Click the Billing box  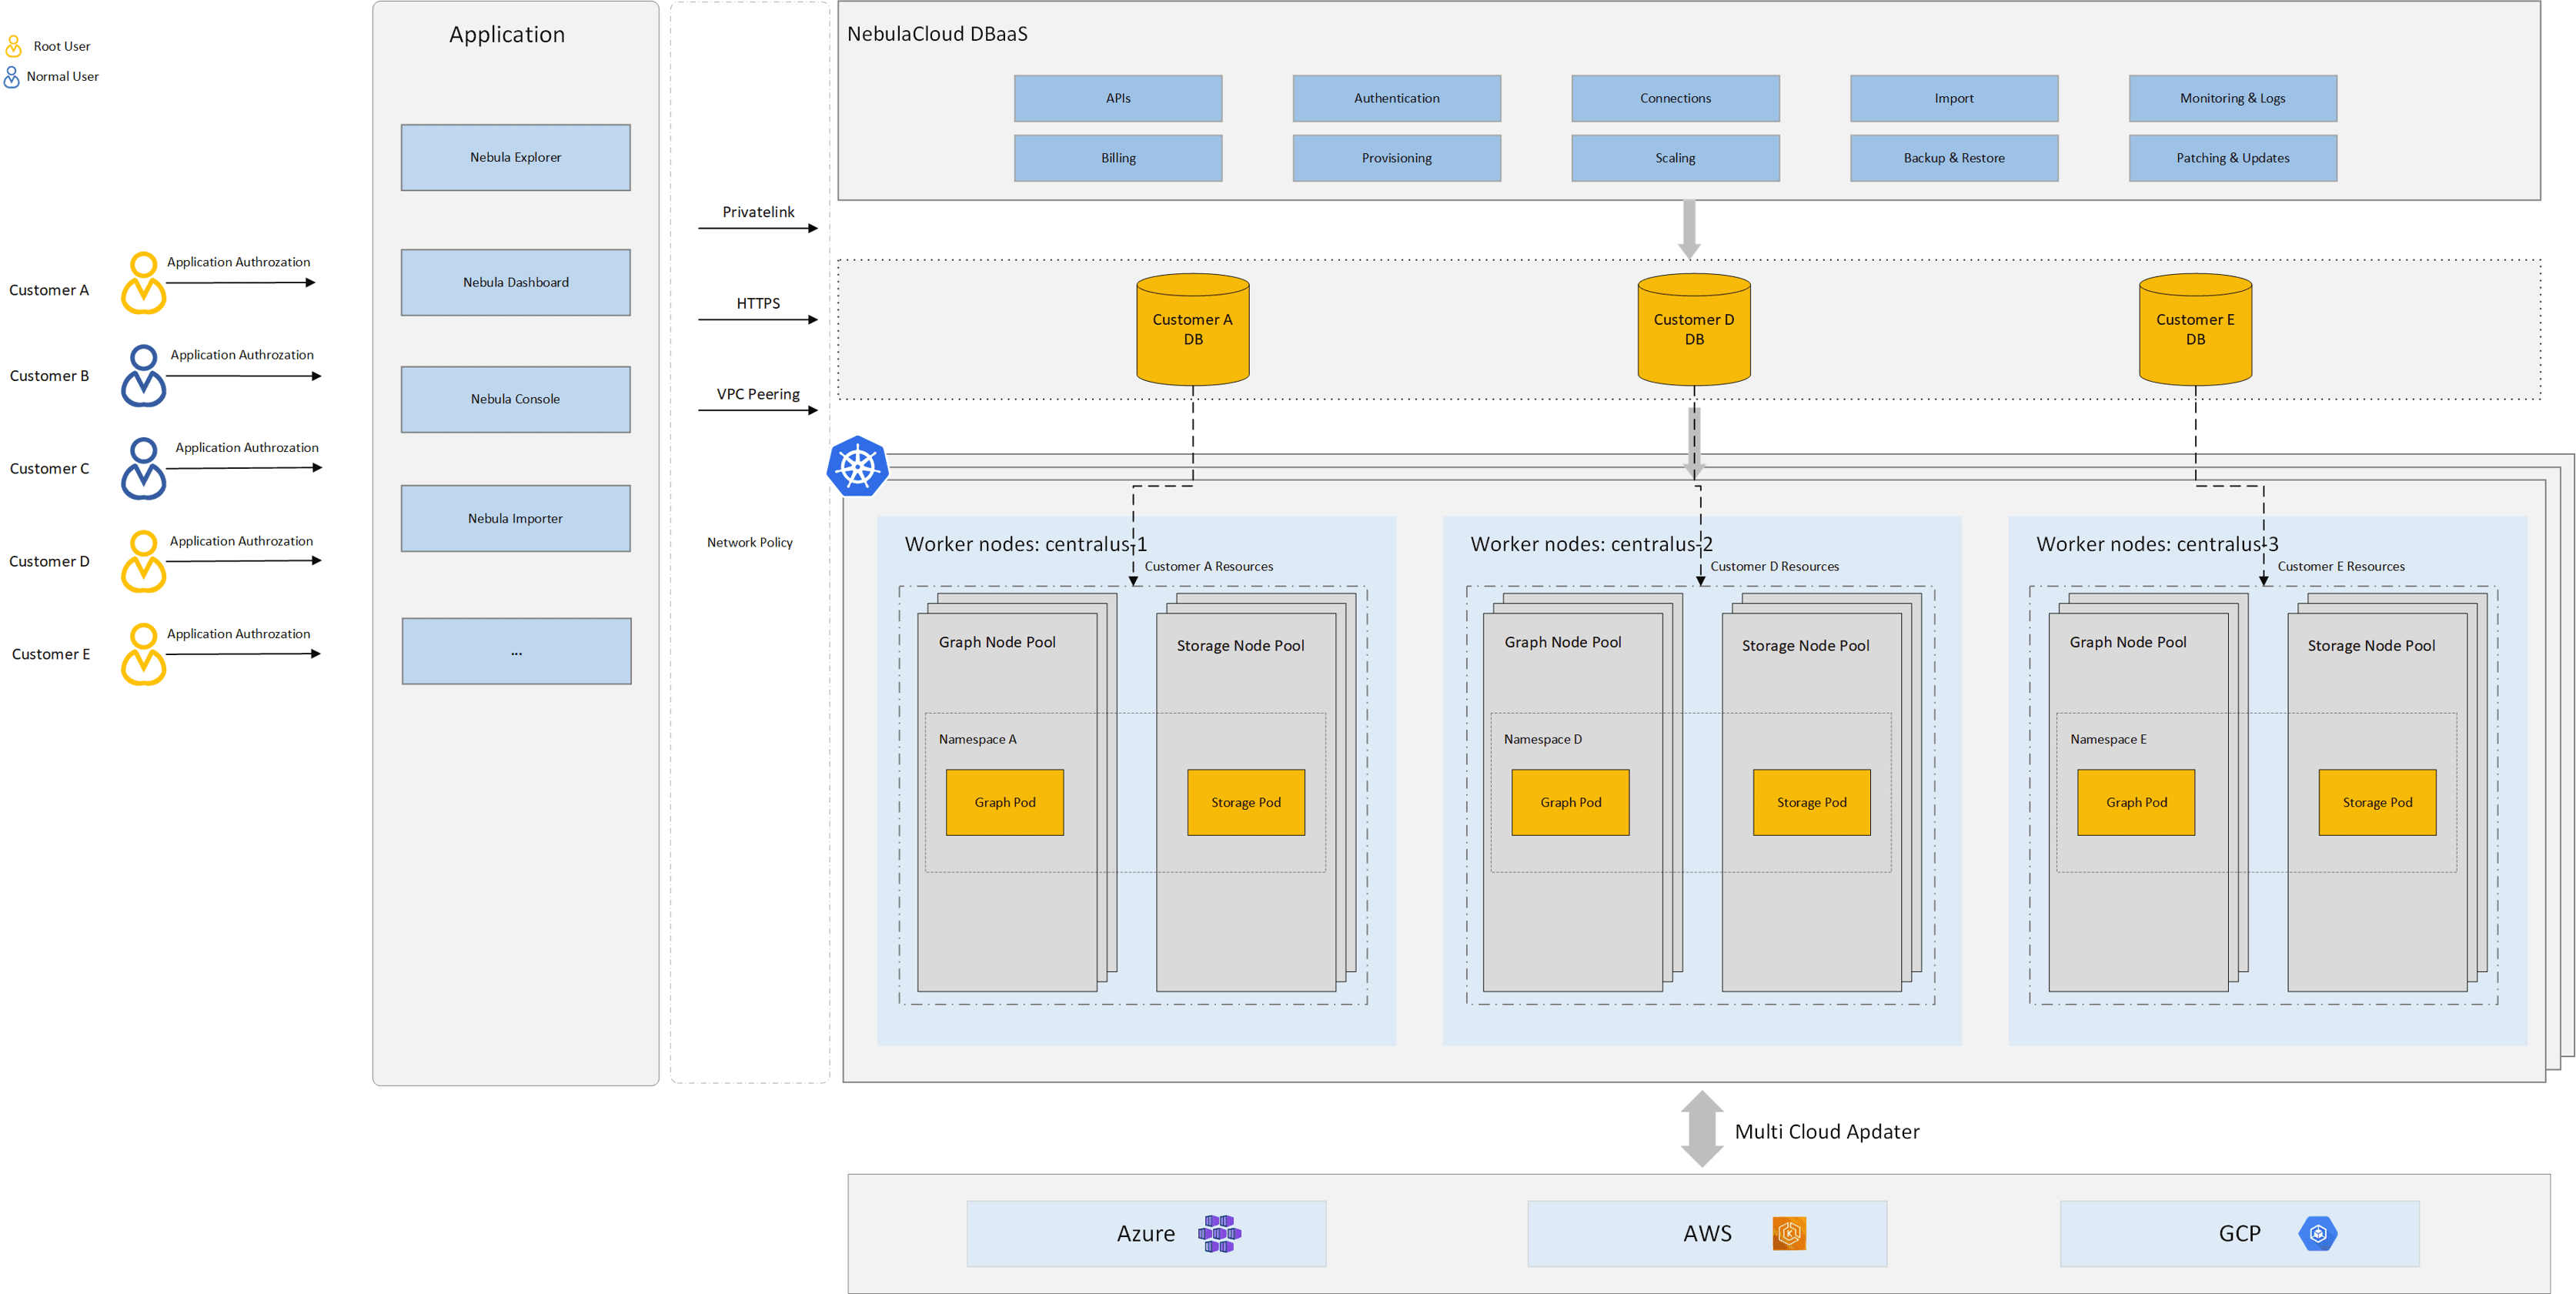tap(1118, 158)
